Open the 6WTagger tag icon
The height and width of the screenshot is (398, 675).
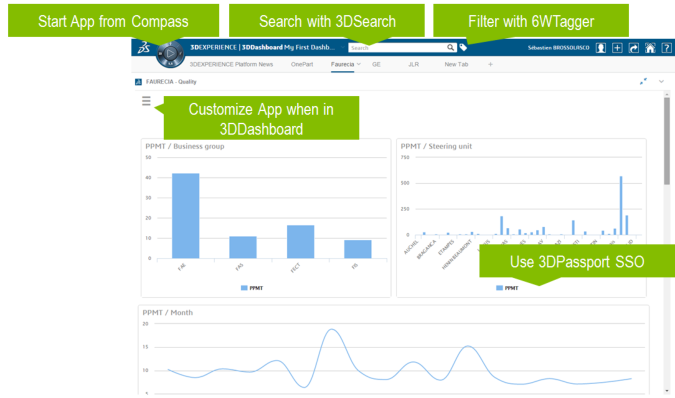tap(463, 47)
